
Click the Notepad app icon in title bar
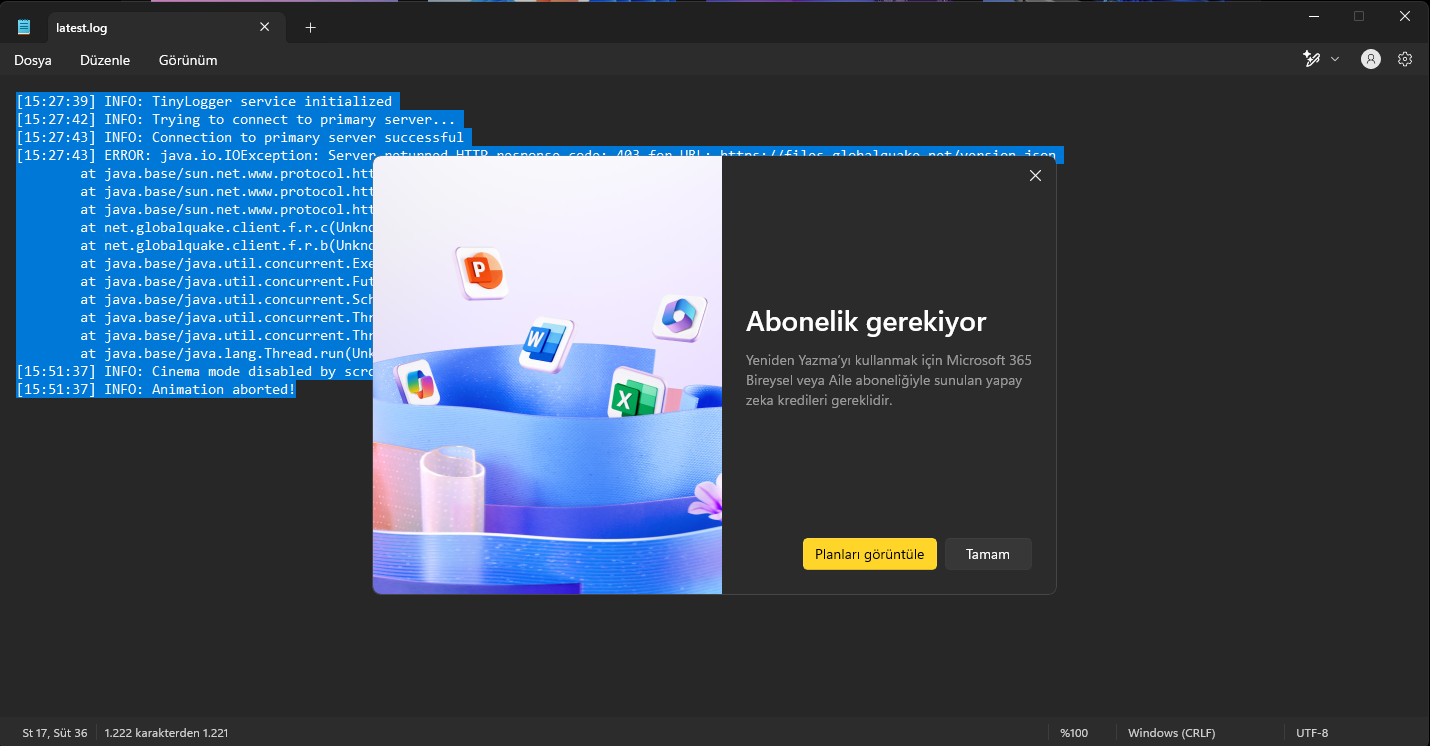click(24, 27)
